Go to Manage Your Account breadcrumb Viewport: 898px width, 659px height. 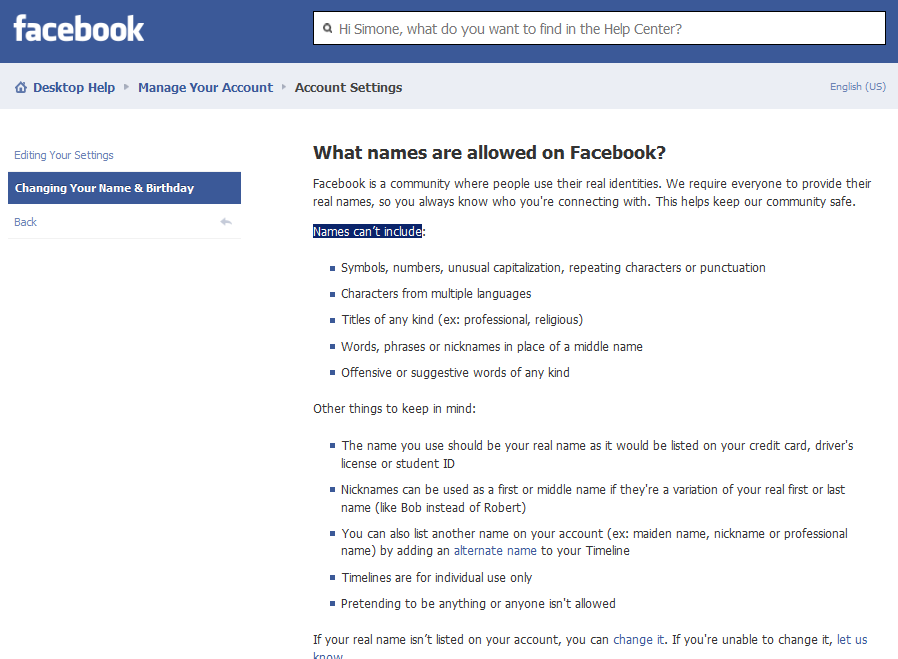[205, 88]
